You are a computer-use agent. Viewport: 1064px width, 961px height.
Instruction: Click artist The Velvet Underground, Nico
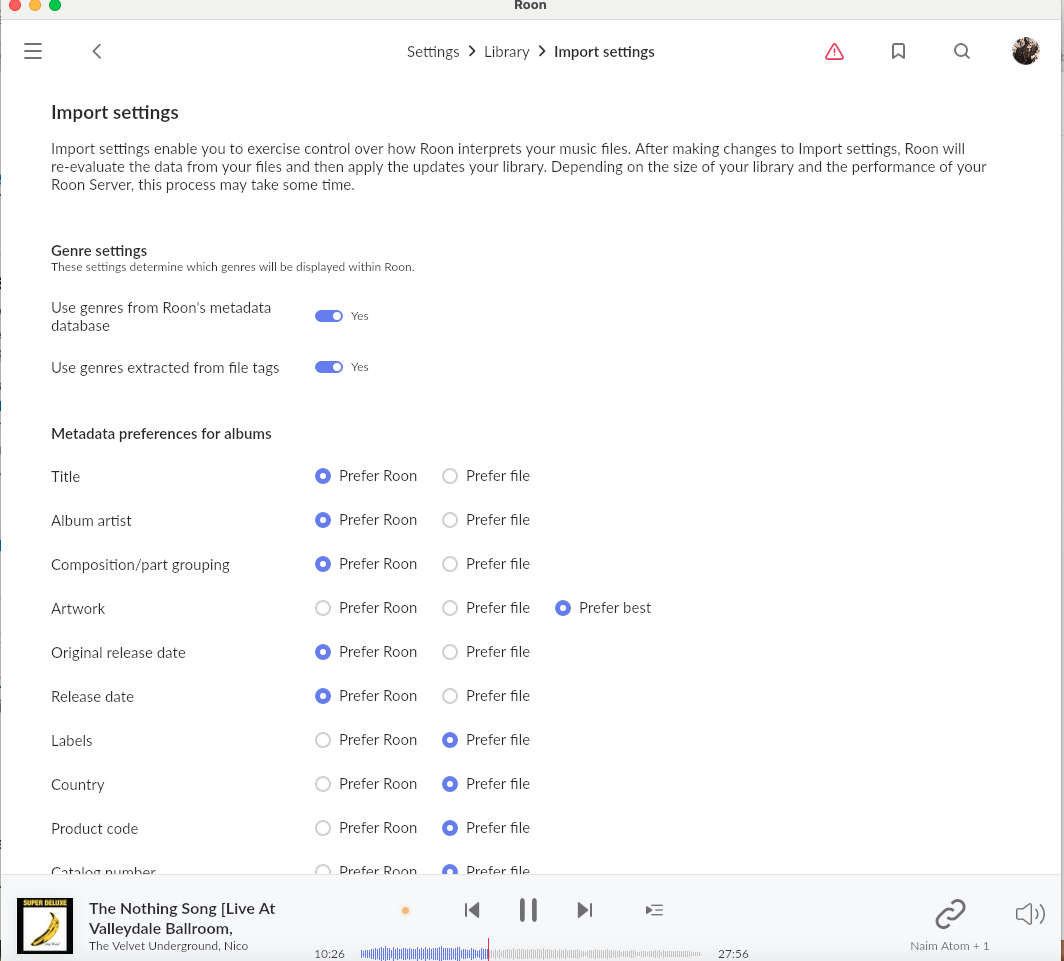tap(168, 946)
